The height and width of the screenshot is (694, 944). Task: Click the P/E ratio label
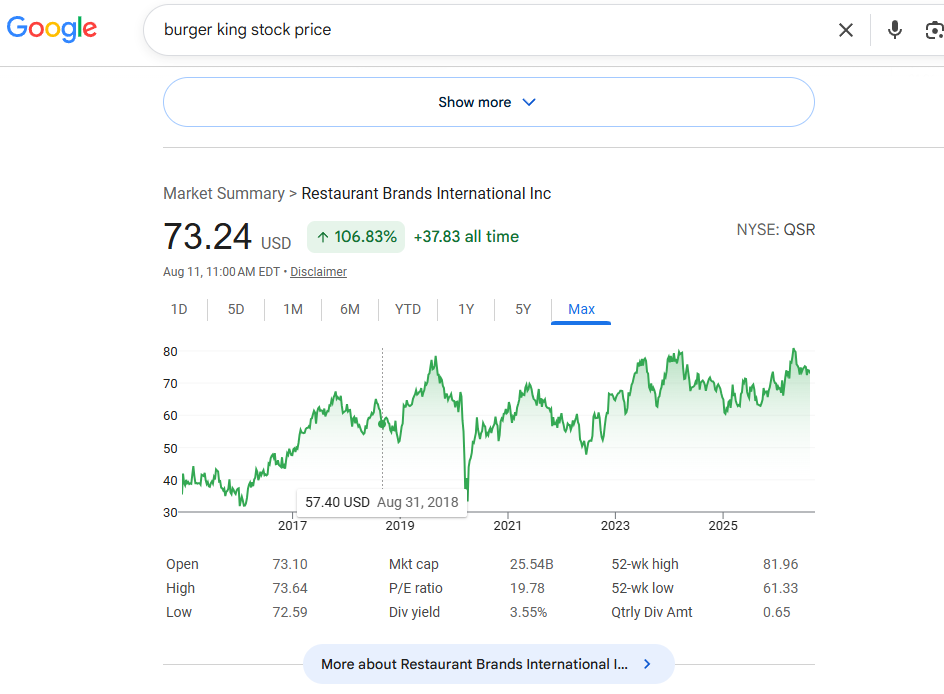415,588
